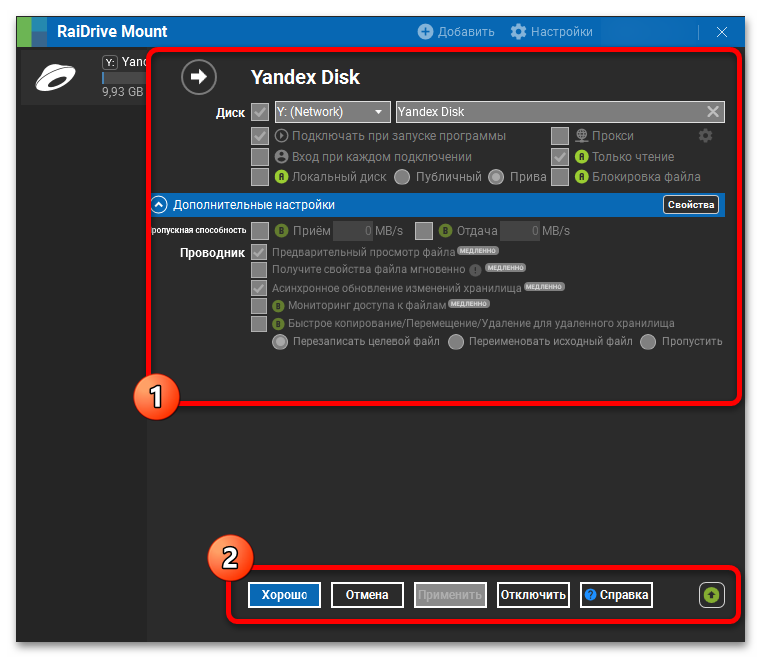Image resolution: width=761 pixels, height=658 pixels.
Task: Click the Y: drive usage bar in sidebar
Action: point(124,78)
